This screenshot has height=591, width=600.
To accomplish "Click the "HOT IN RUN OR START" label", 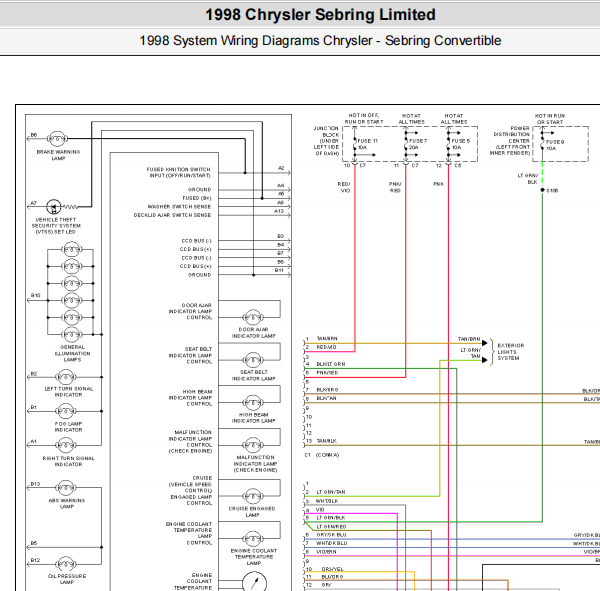I will [x=550, y=119].
